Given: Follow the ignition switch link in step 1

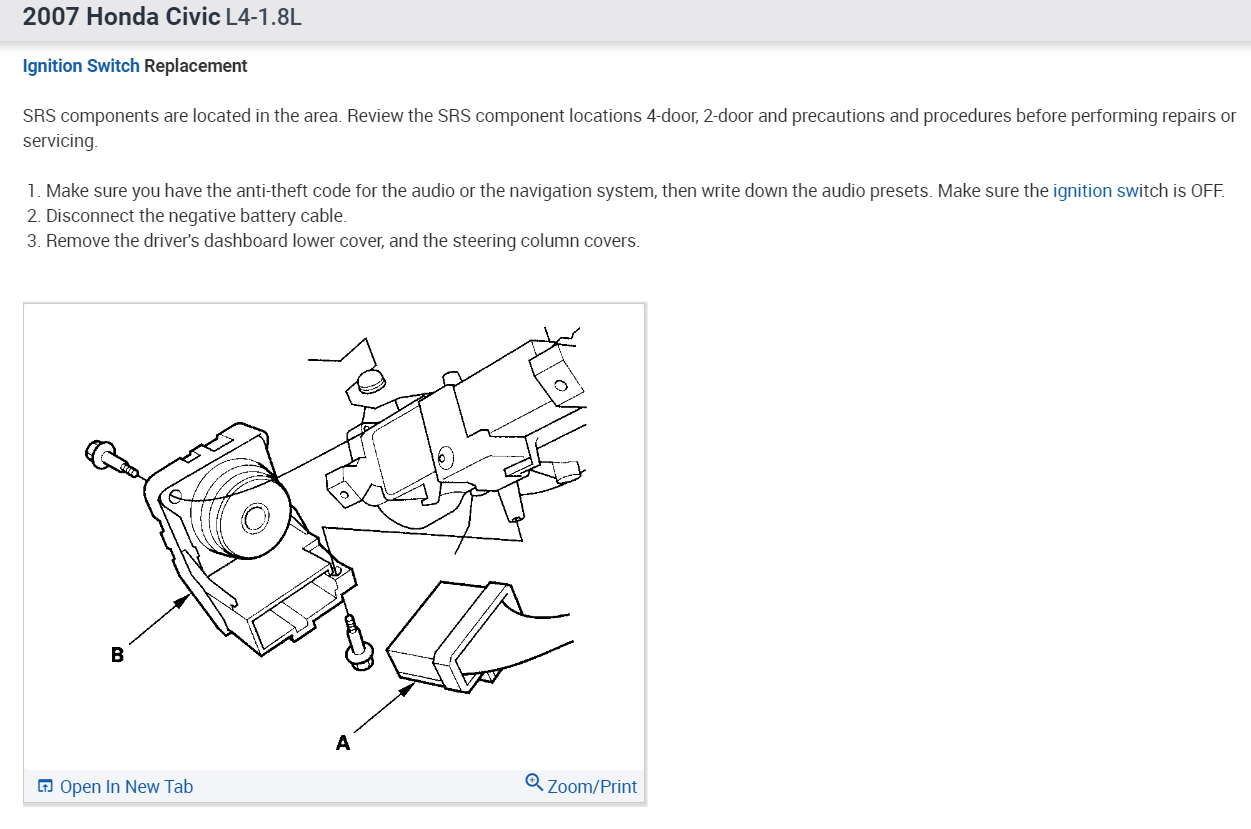Looking at the screenshot, I should [x=1110, y=190].
